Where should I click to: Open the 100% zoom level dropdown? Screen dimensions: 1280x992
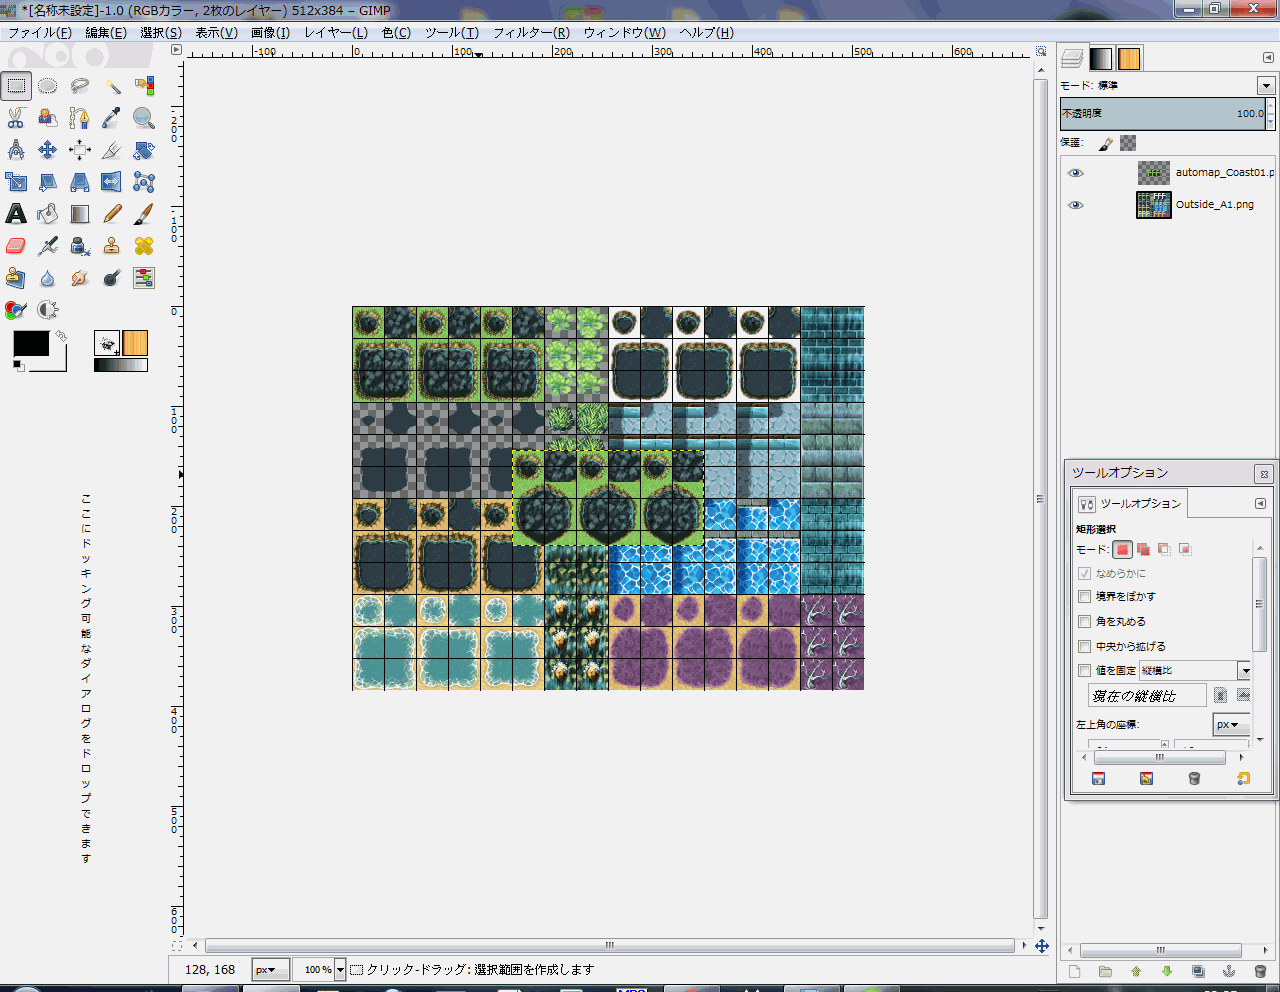pos(340,970)
